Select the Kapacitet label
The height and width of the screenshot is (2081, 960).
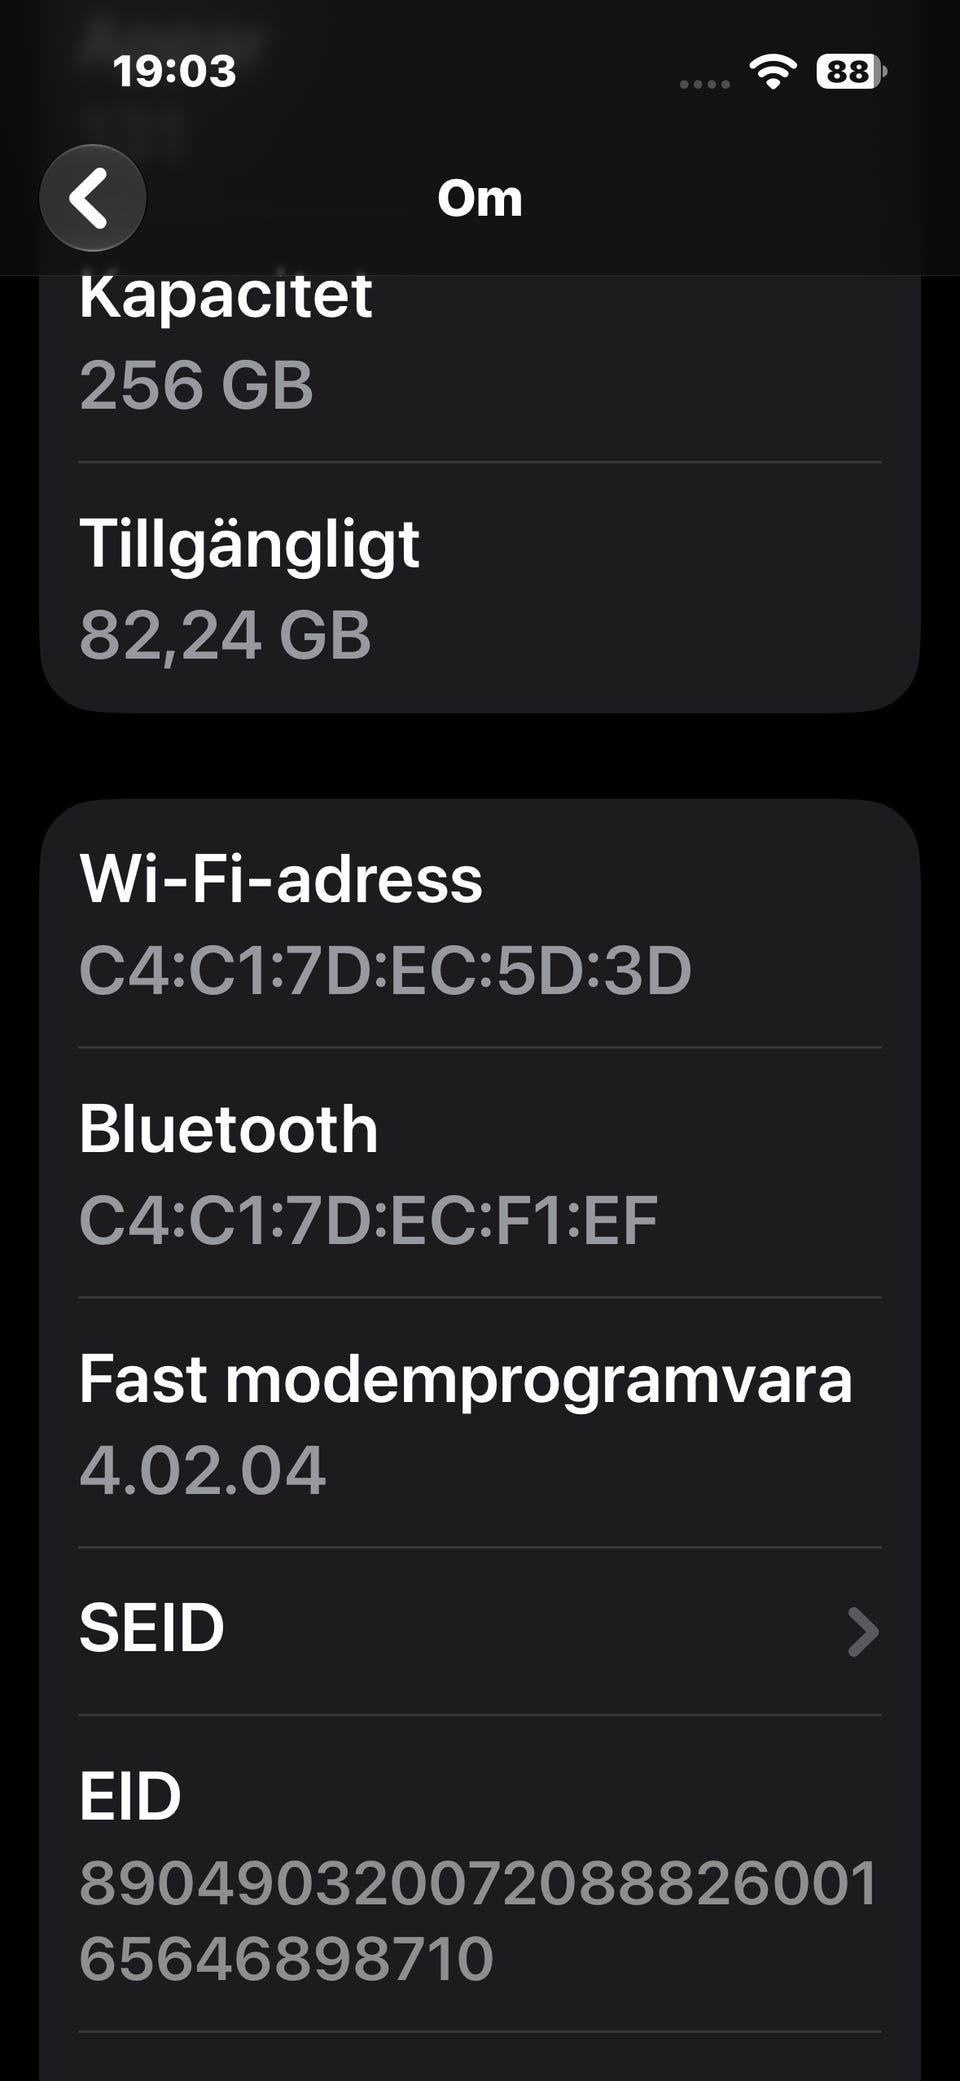coord(225,296)
